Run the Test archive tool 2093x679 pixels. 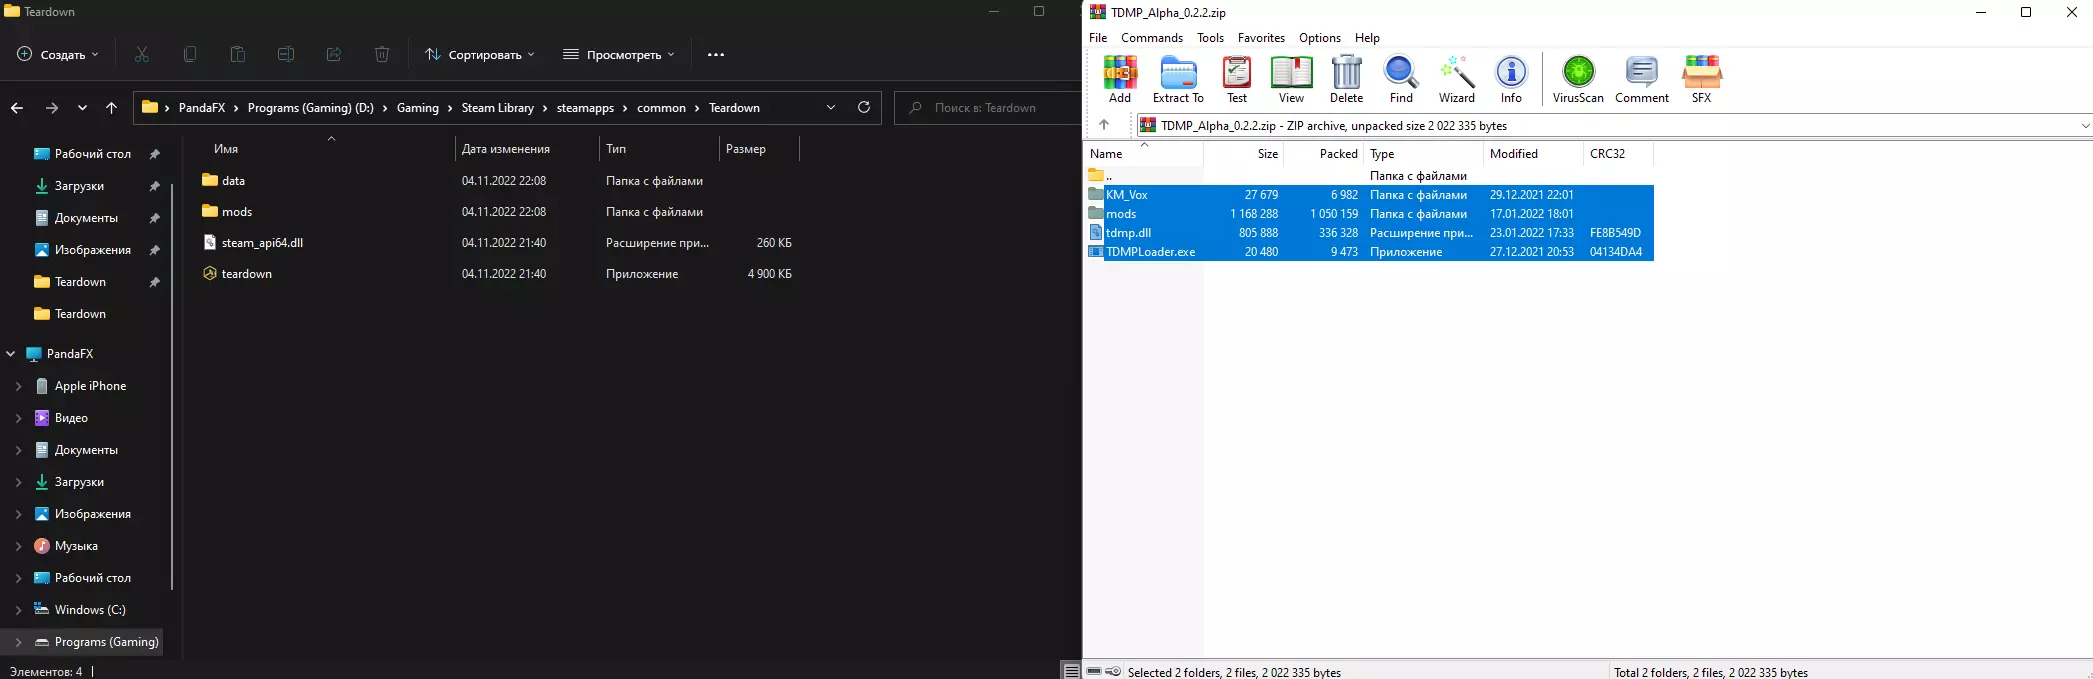[1237, 79]
